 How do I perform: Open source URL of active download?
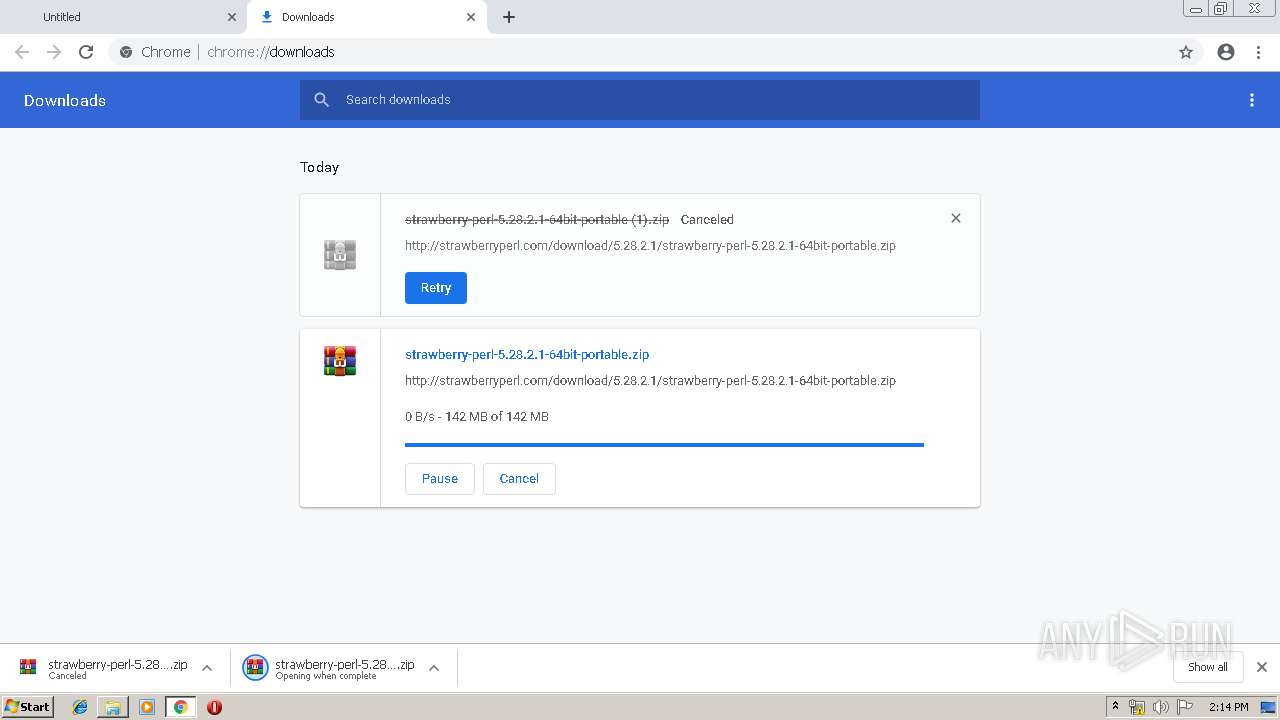(x=650, y=380)
